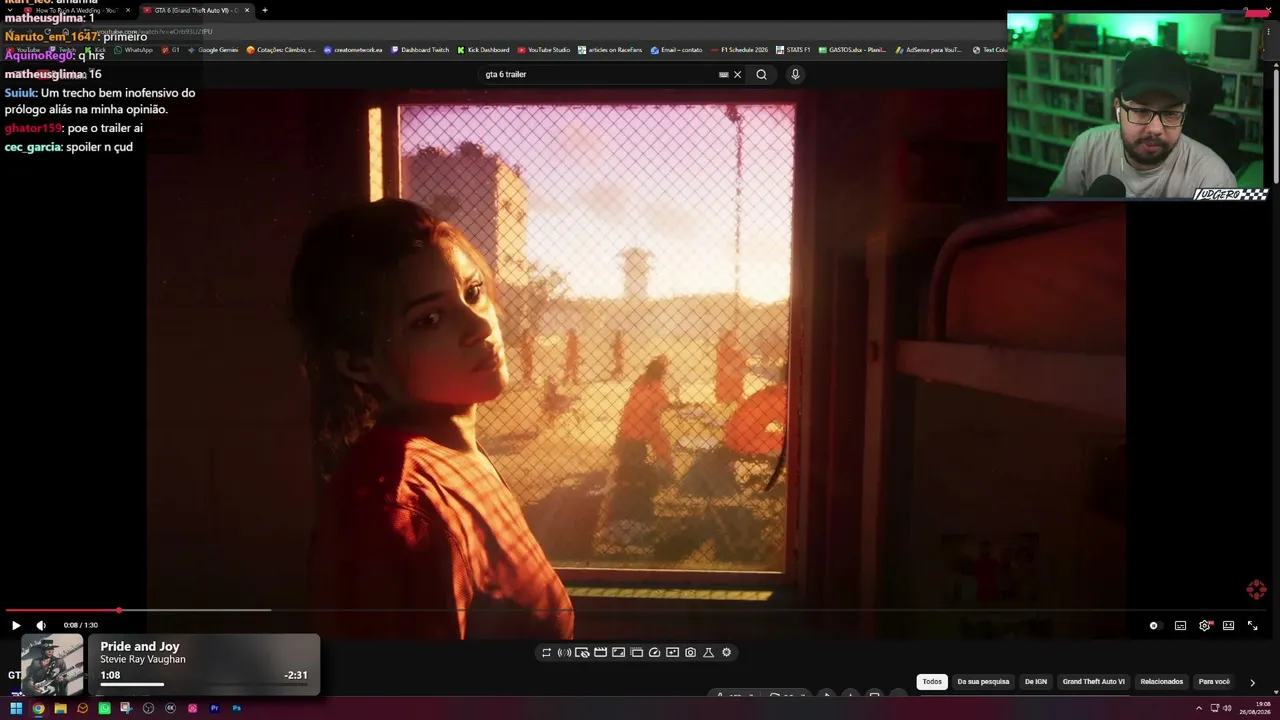Select the 'Relacionados' chip

tap(1162, 682)
